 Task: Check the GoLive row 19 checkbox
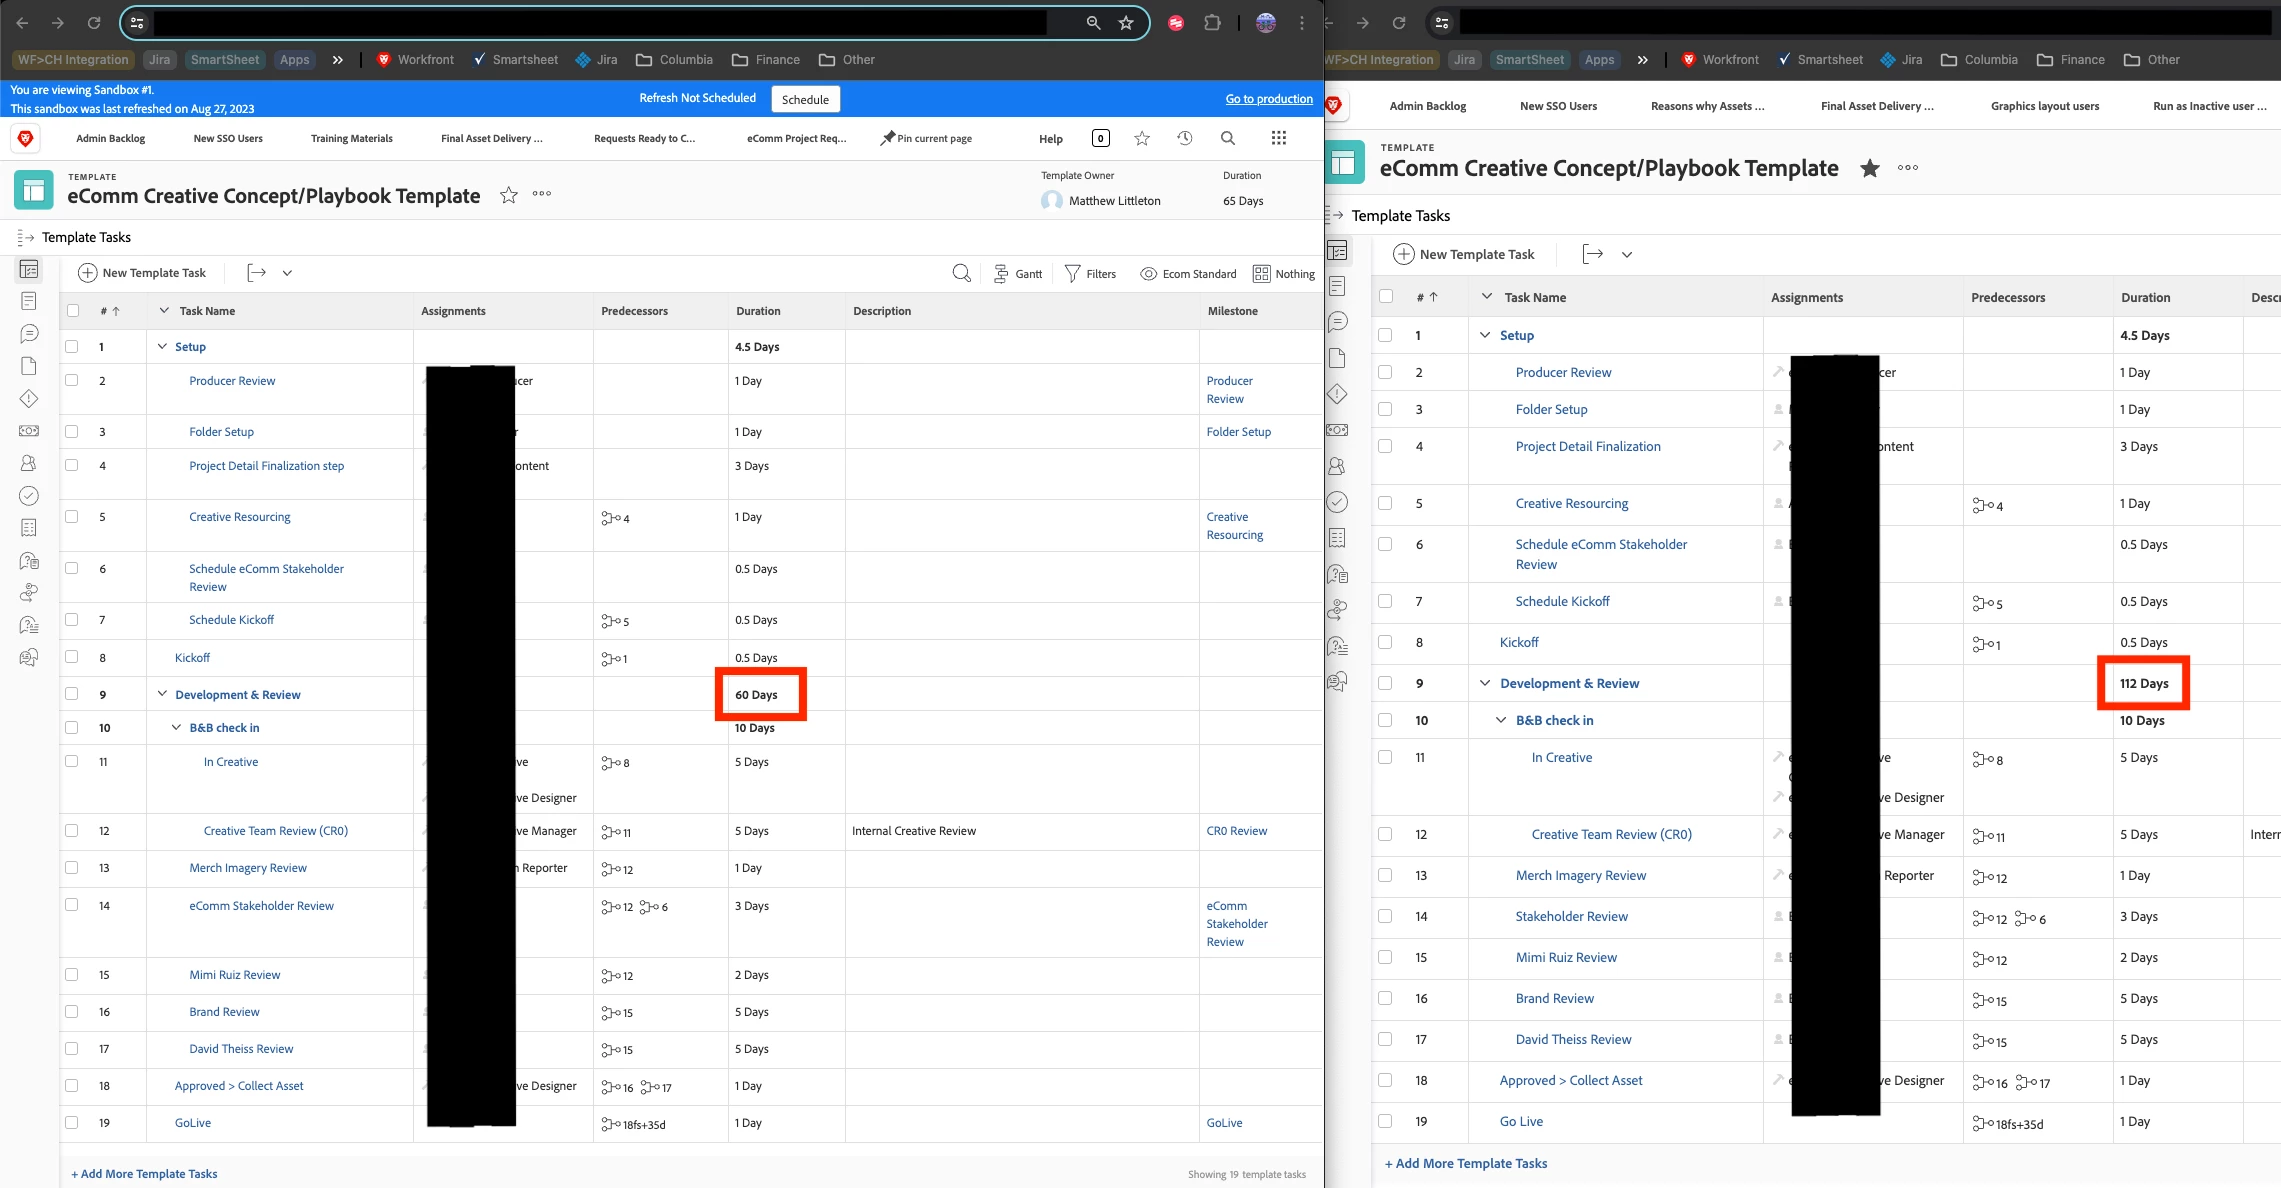point(72,1122)
